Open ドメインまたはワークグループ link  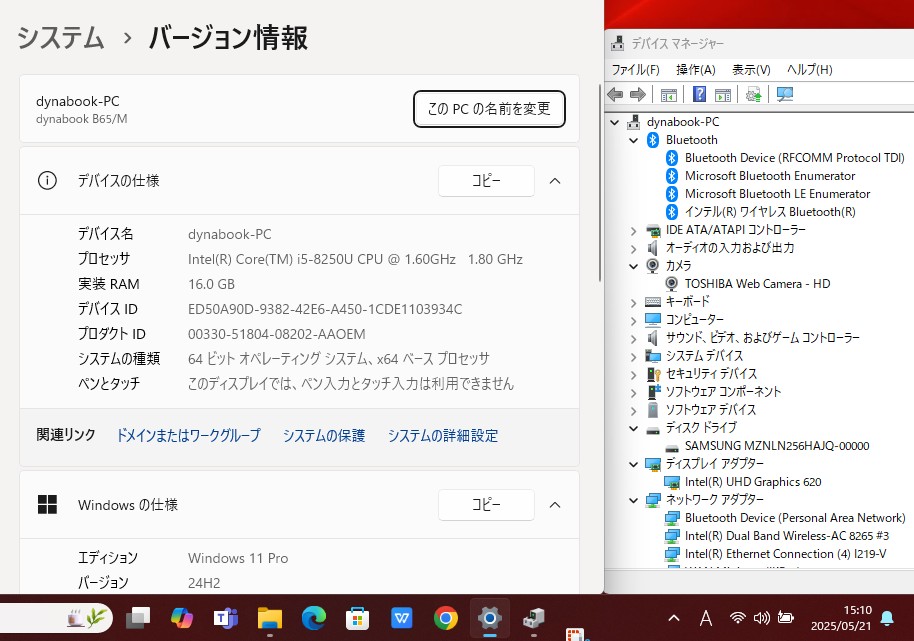click(x=189, y=435)
